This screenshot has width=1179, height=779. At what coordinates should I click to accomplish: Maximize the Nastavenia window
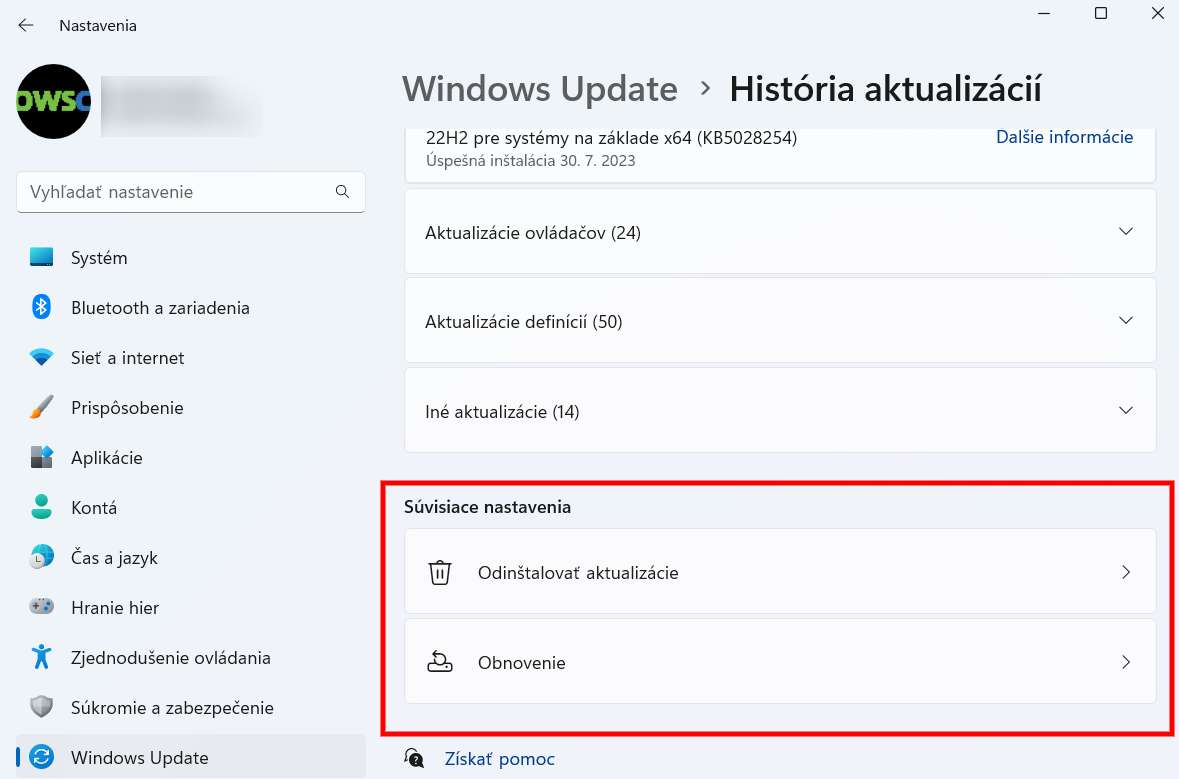pos(1101,14)
